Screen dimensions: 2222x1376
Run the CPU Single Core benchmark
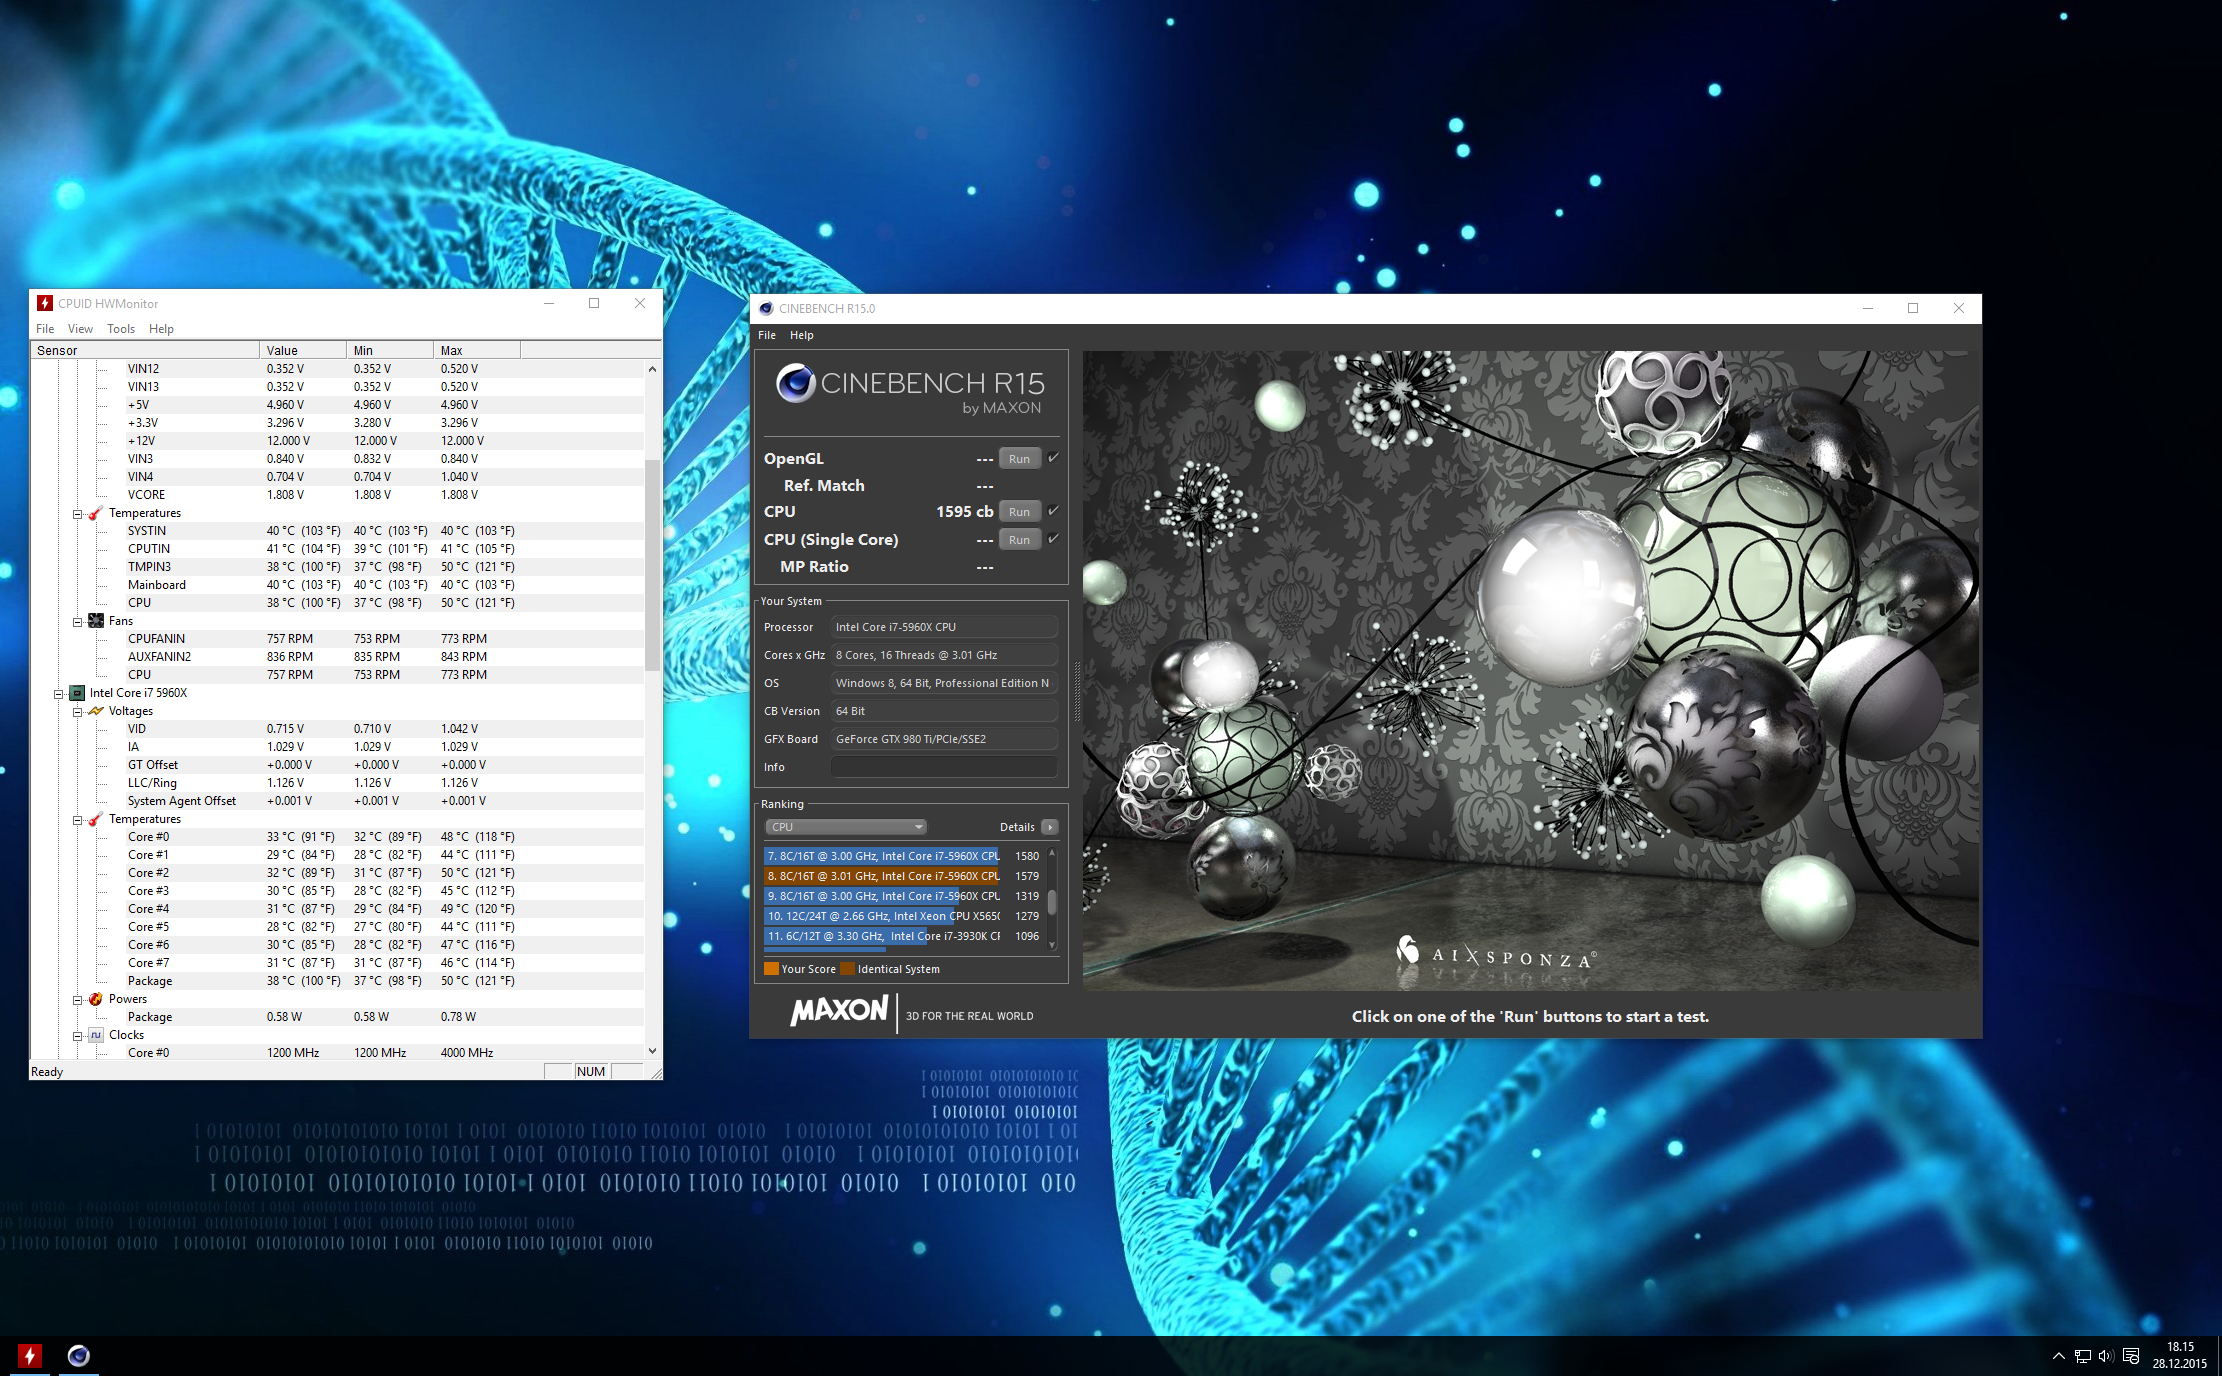[1019, 539]
